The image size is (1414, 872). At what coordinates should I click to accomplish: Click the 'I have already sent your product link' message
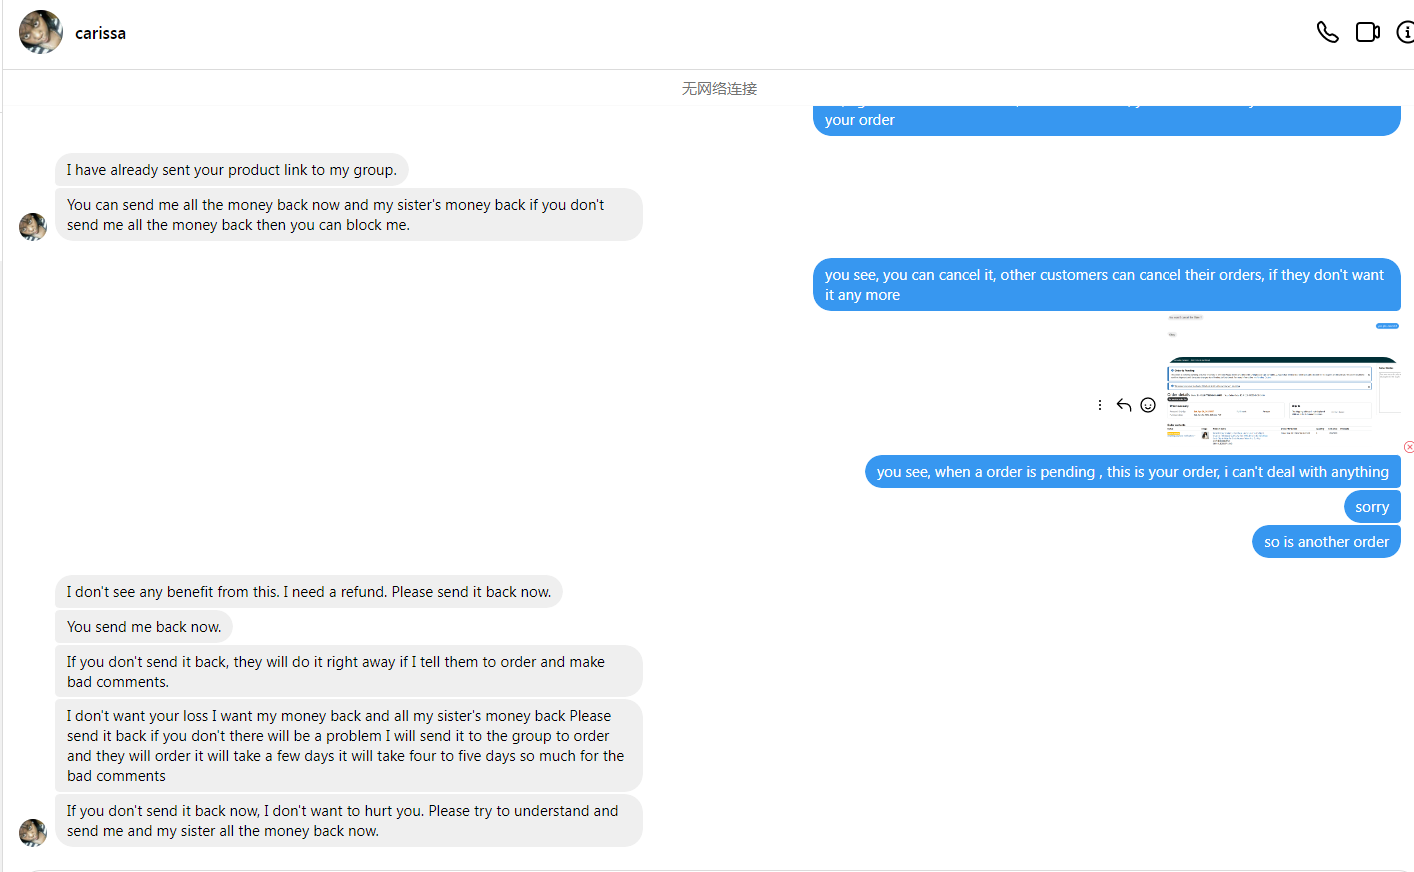point(232,170)
